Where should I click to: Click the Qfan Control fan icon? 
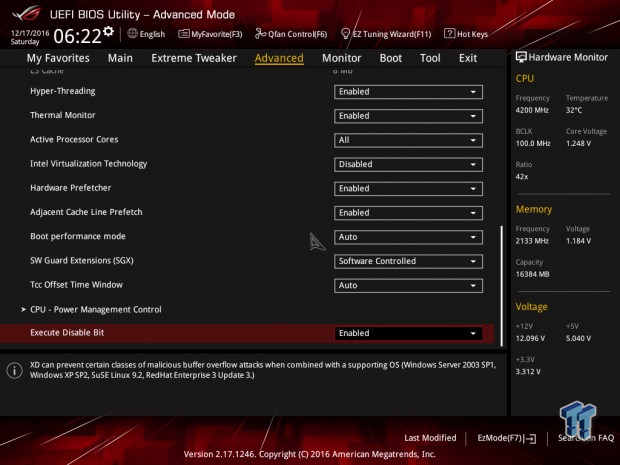(x=260, y=34)
